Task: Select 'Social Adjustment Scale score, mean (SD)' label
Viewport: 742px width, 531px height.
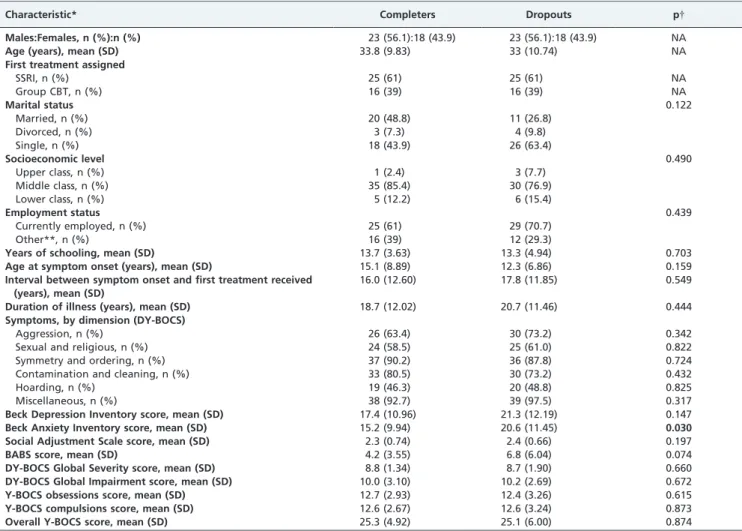Action: (107, 441)
